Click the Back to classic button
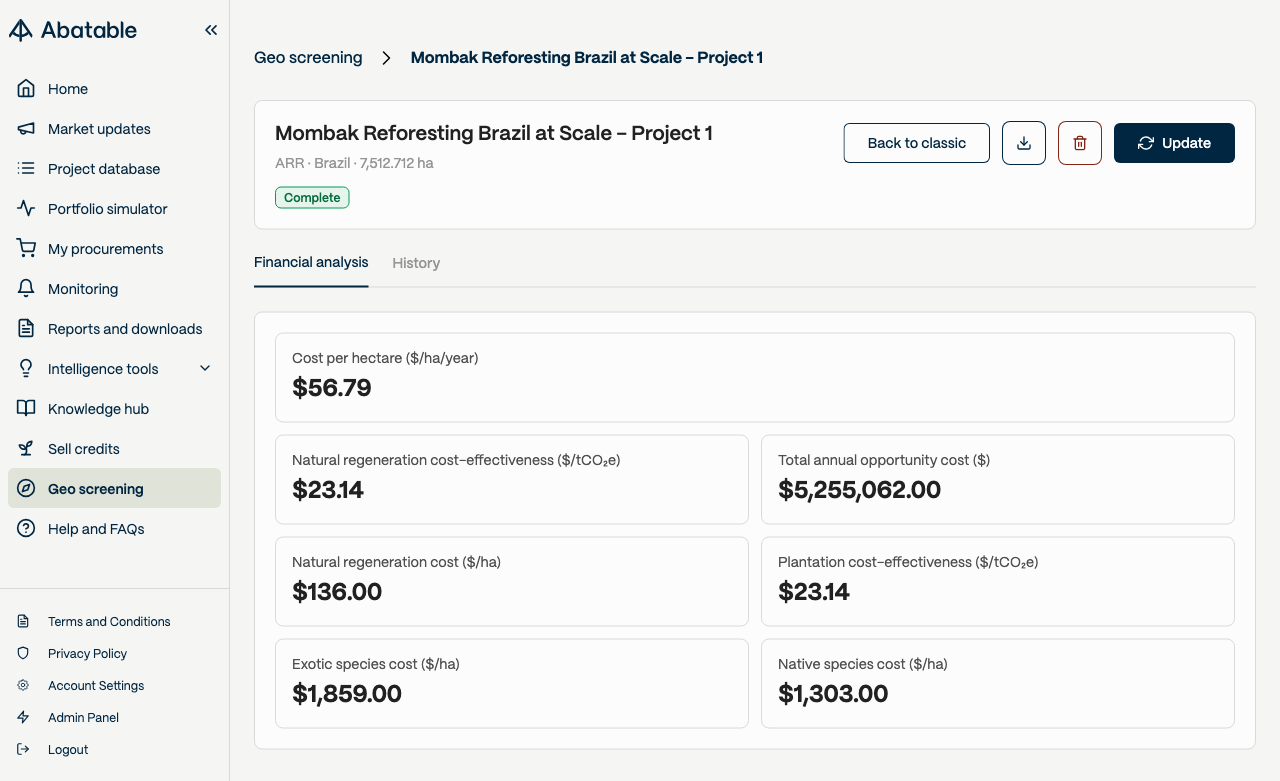This screenshot has height=781, width=1280. pos(917,143)
